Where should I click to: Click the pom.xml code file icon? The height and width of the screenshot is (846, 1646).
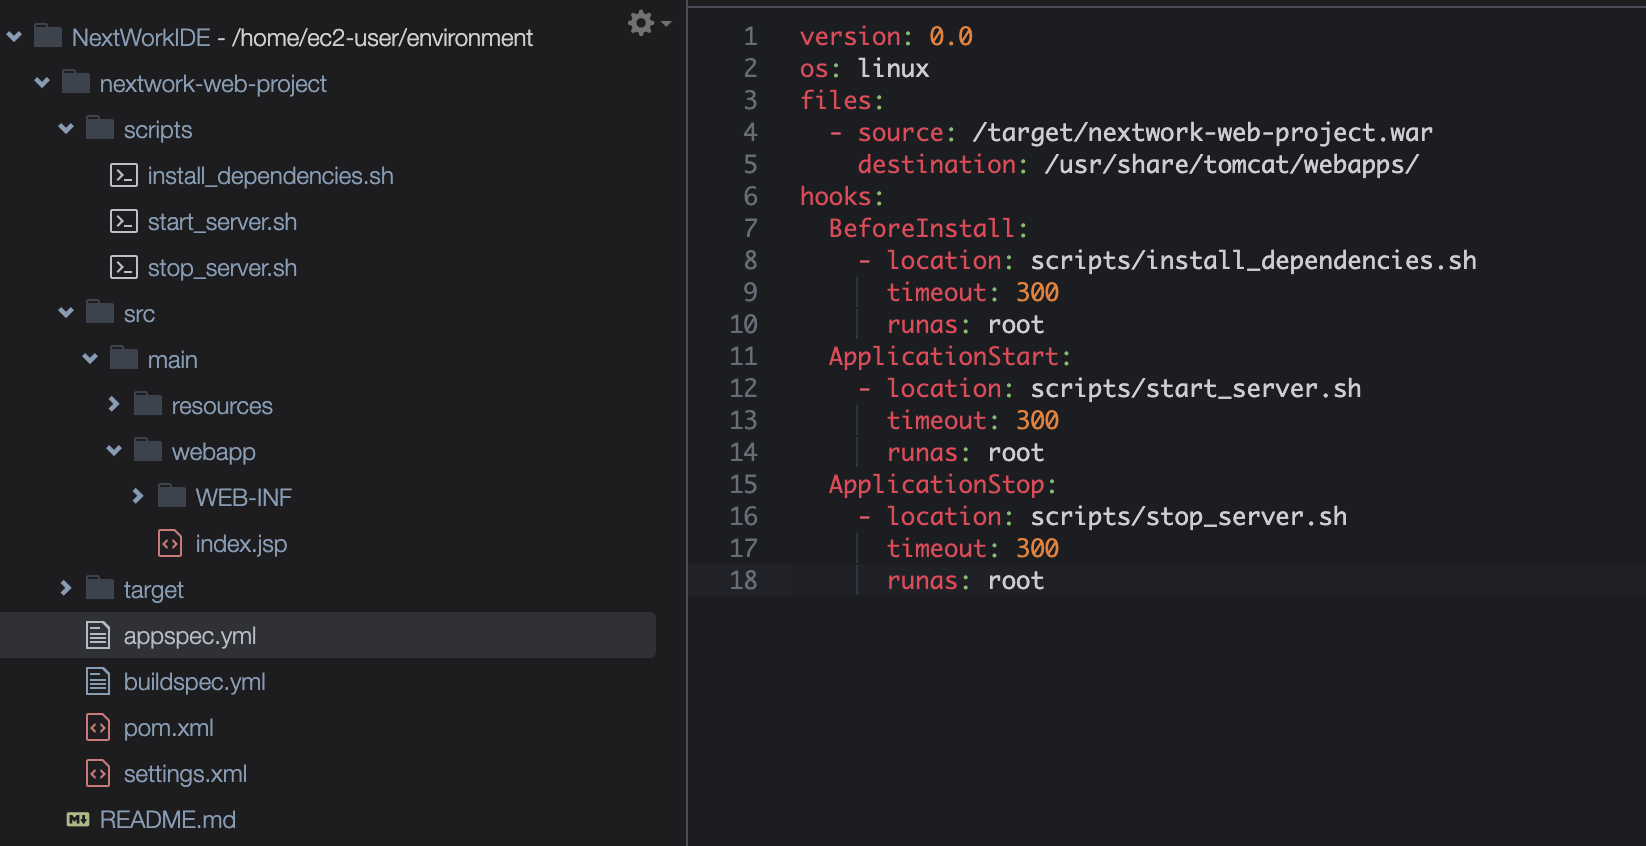98,728
